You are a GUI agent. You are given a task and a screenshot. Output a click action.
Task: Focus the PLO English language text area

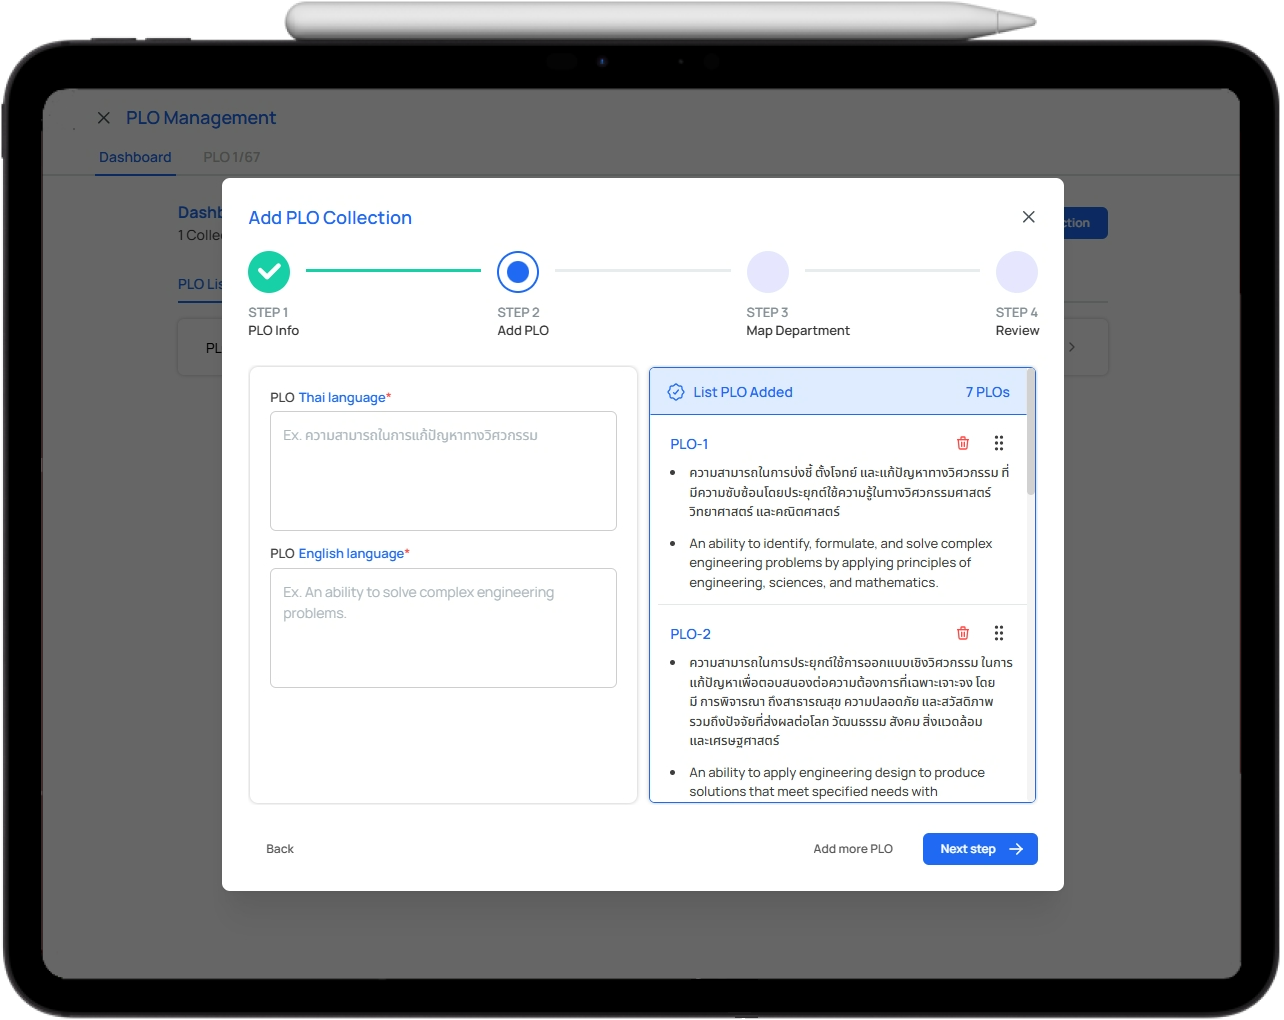click(x=443, y=628)
